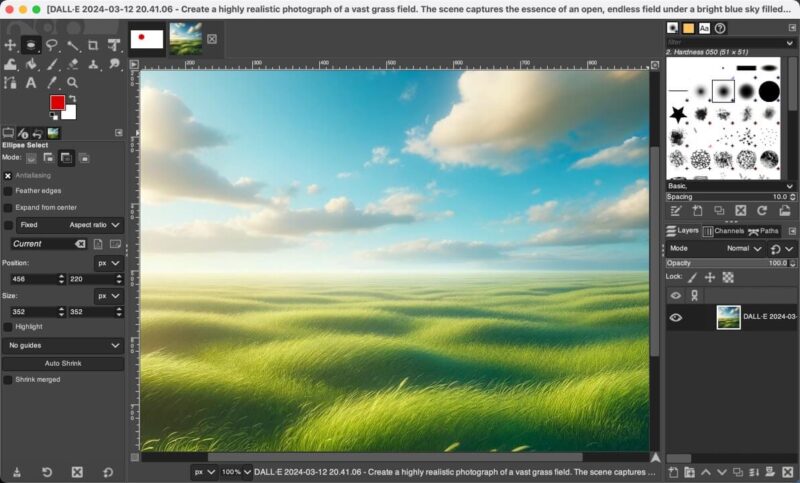Select the Bucket Fill tool
800x483 pixels.
pyautogui.click(x=31, y=64)
